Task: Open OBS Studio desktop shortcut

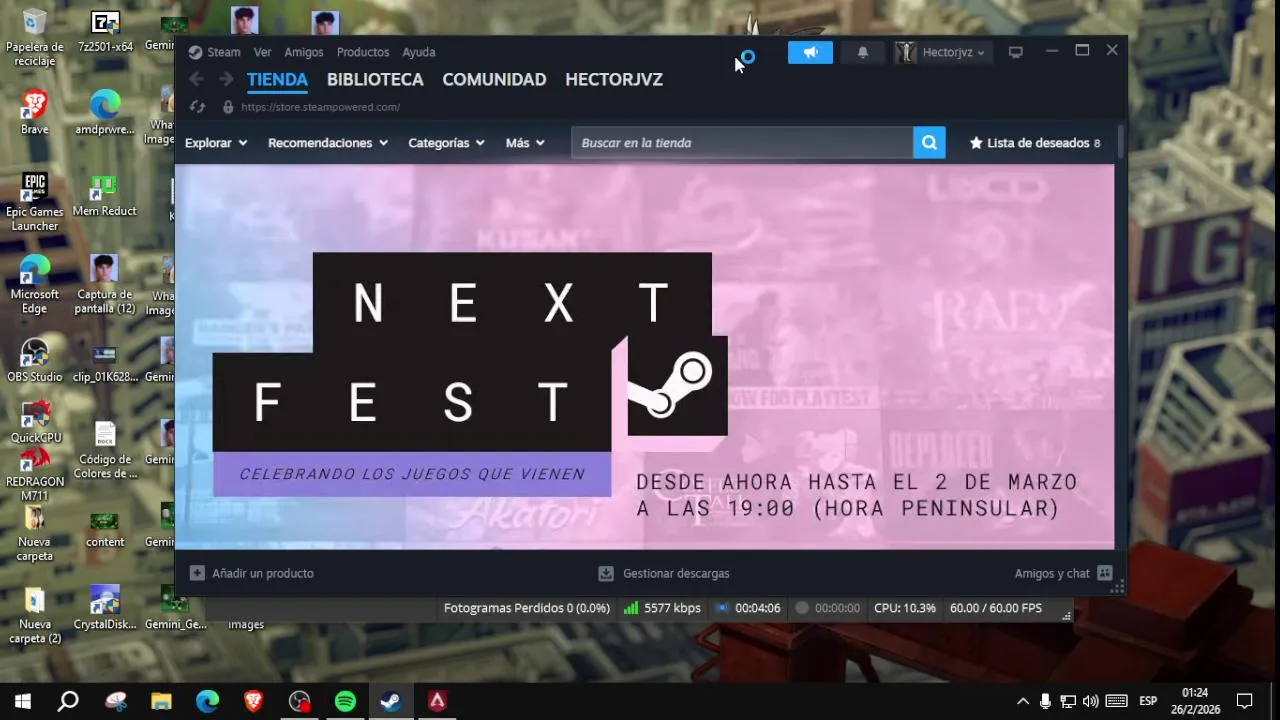Action: click(x=35, y=360)
